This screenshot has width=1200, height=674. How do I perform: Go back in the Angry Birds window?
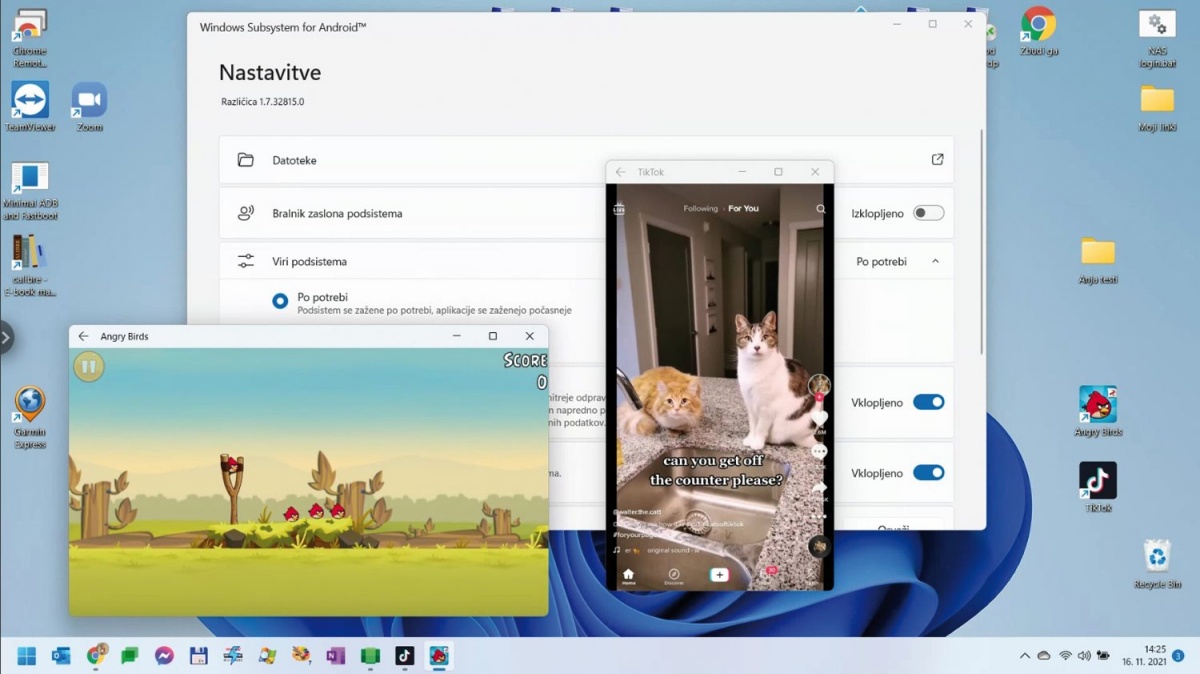[x=83, y=337]
